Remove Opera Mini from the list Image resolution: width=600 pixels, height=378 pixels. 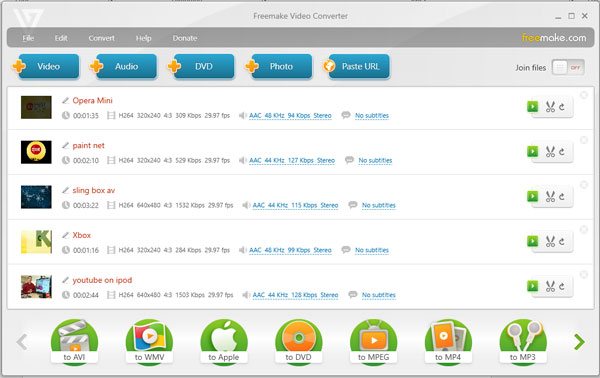(584, 95)
